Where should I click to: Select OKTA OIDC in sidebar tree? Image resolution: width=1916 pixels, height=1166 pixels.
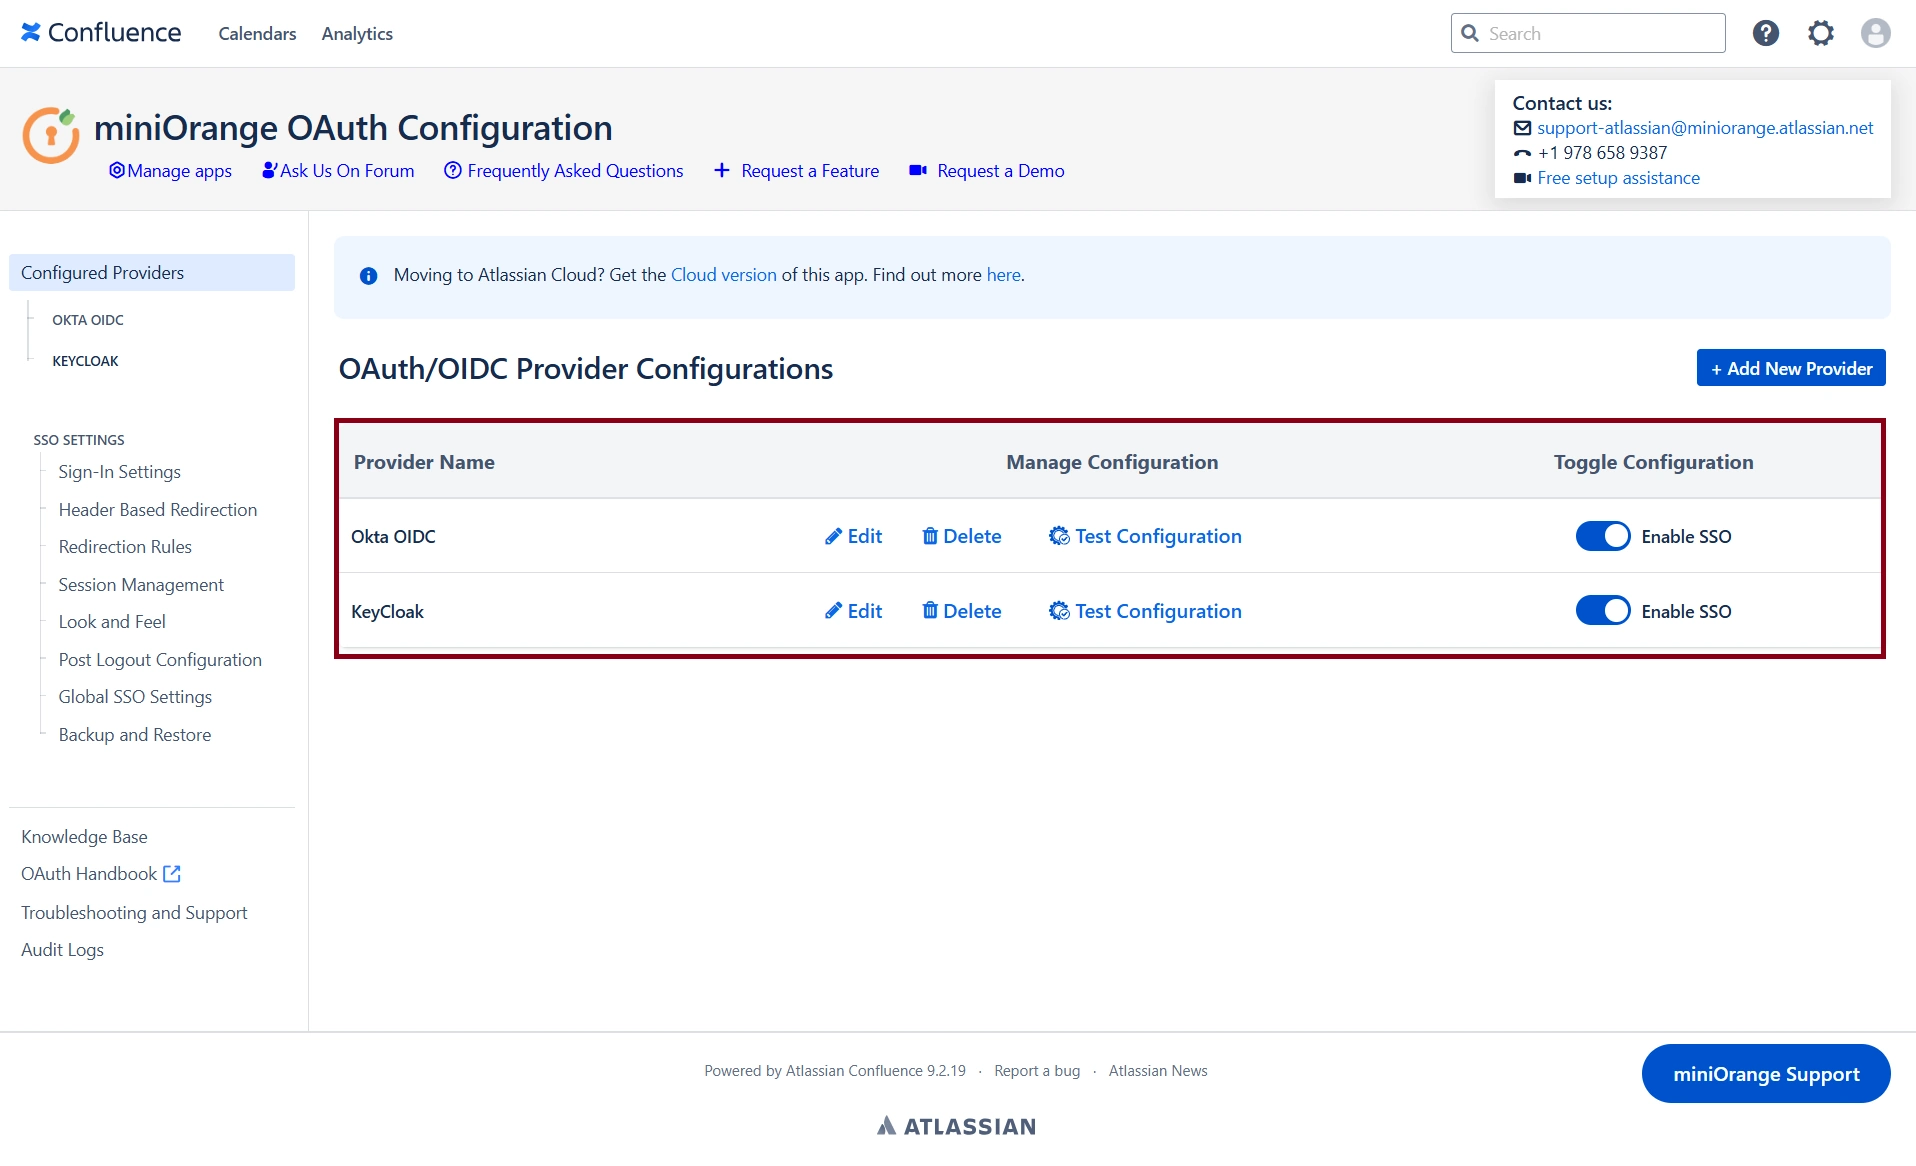(x=88, y=320)
